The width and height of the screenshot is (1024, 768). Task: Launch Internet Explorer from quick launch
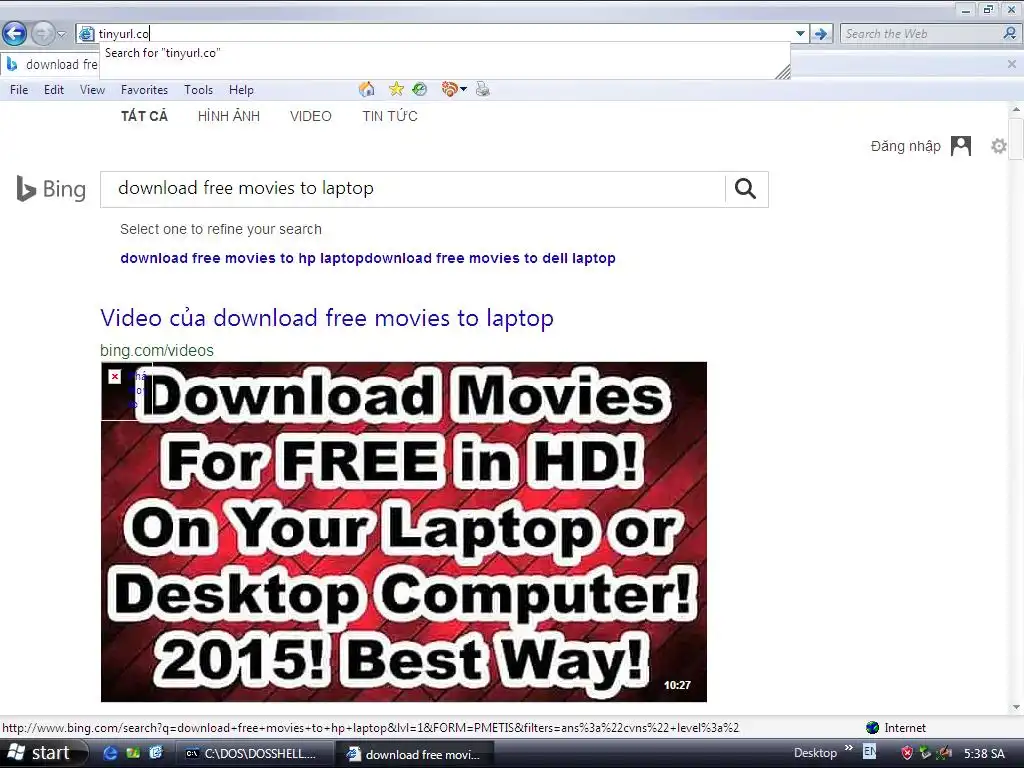(x=111, y=754)
